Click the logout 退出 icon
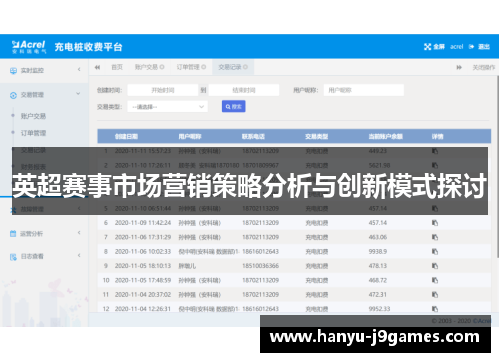The width and height of the screenshot is (500, 362). 471,47
